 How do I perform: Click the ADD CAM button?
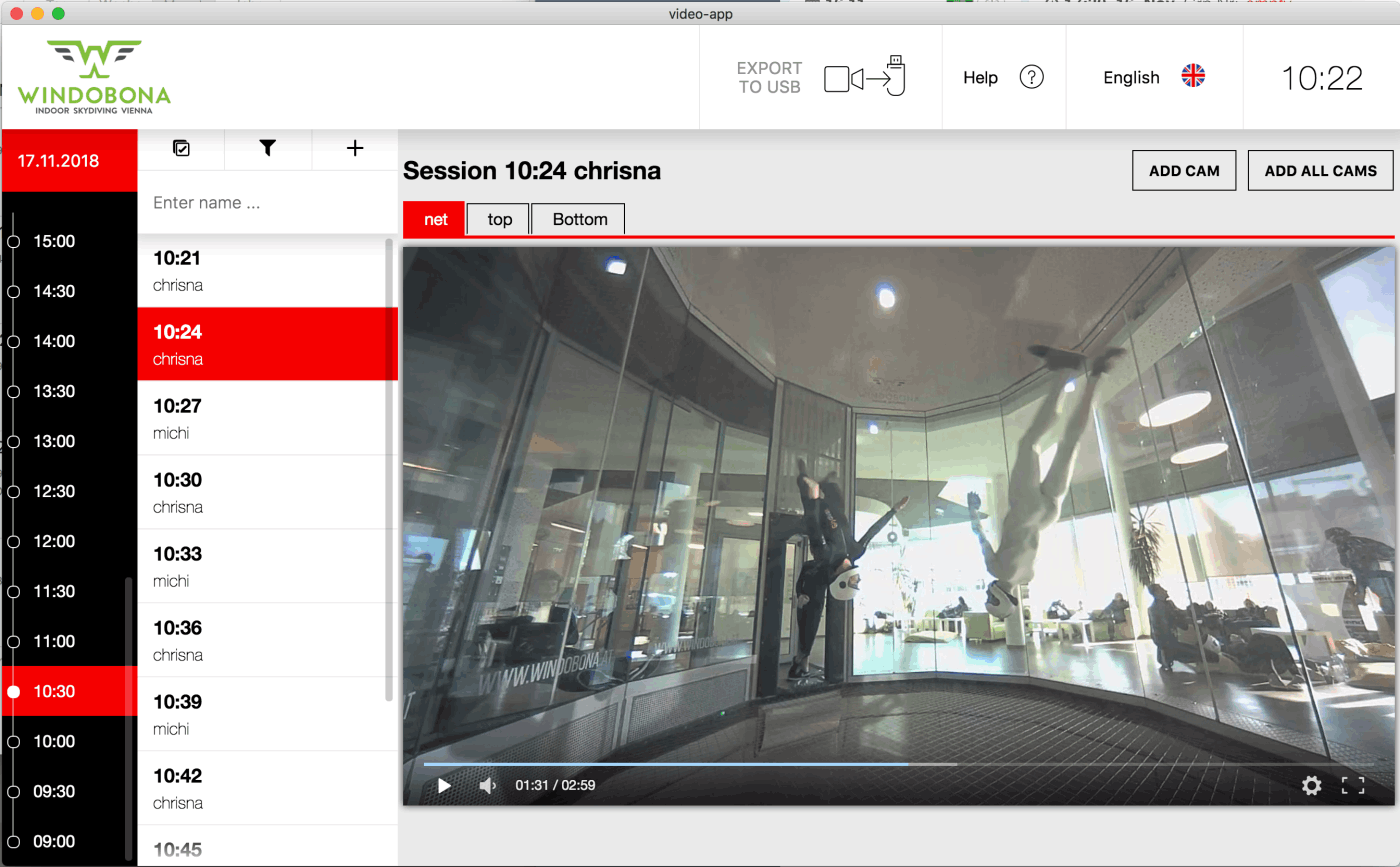click(1184, 171)
